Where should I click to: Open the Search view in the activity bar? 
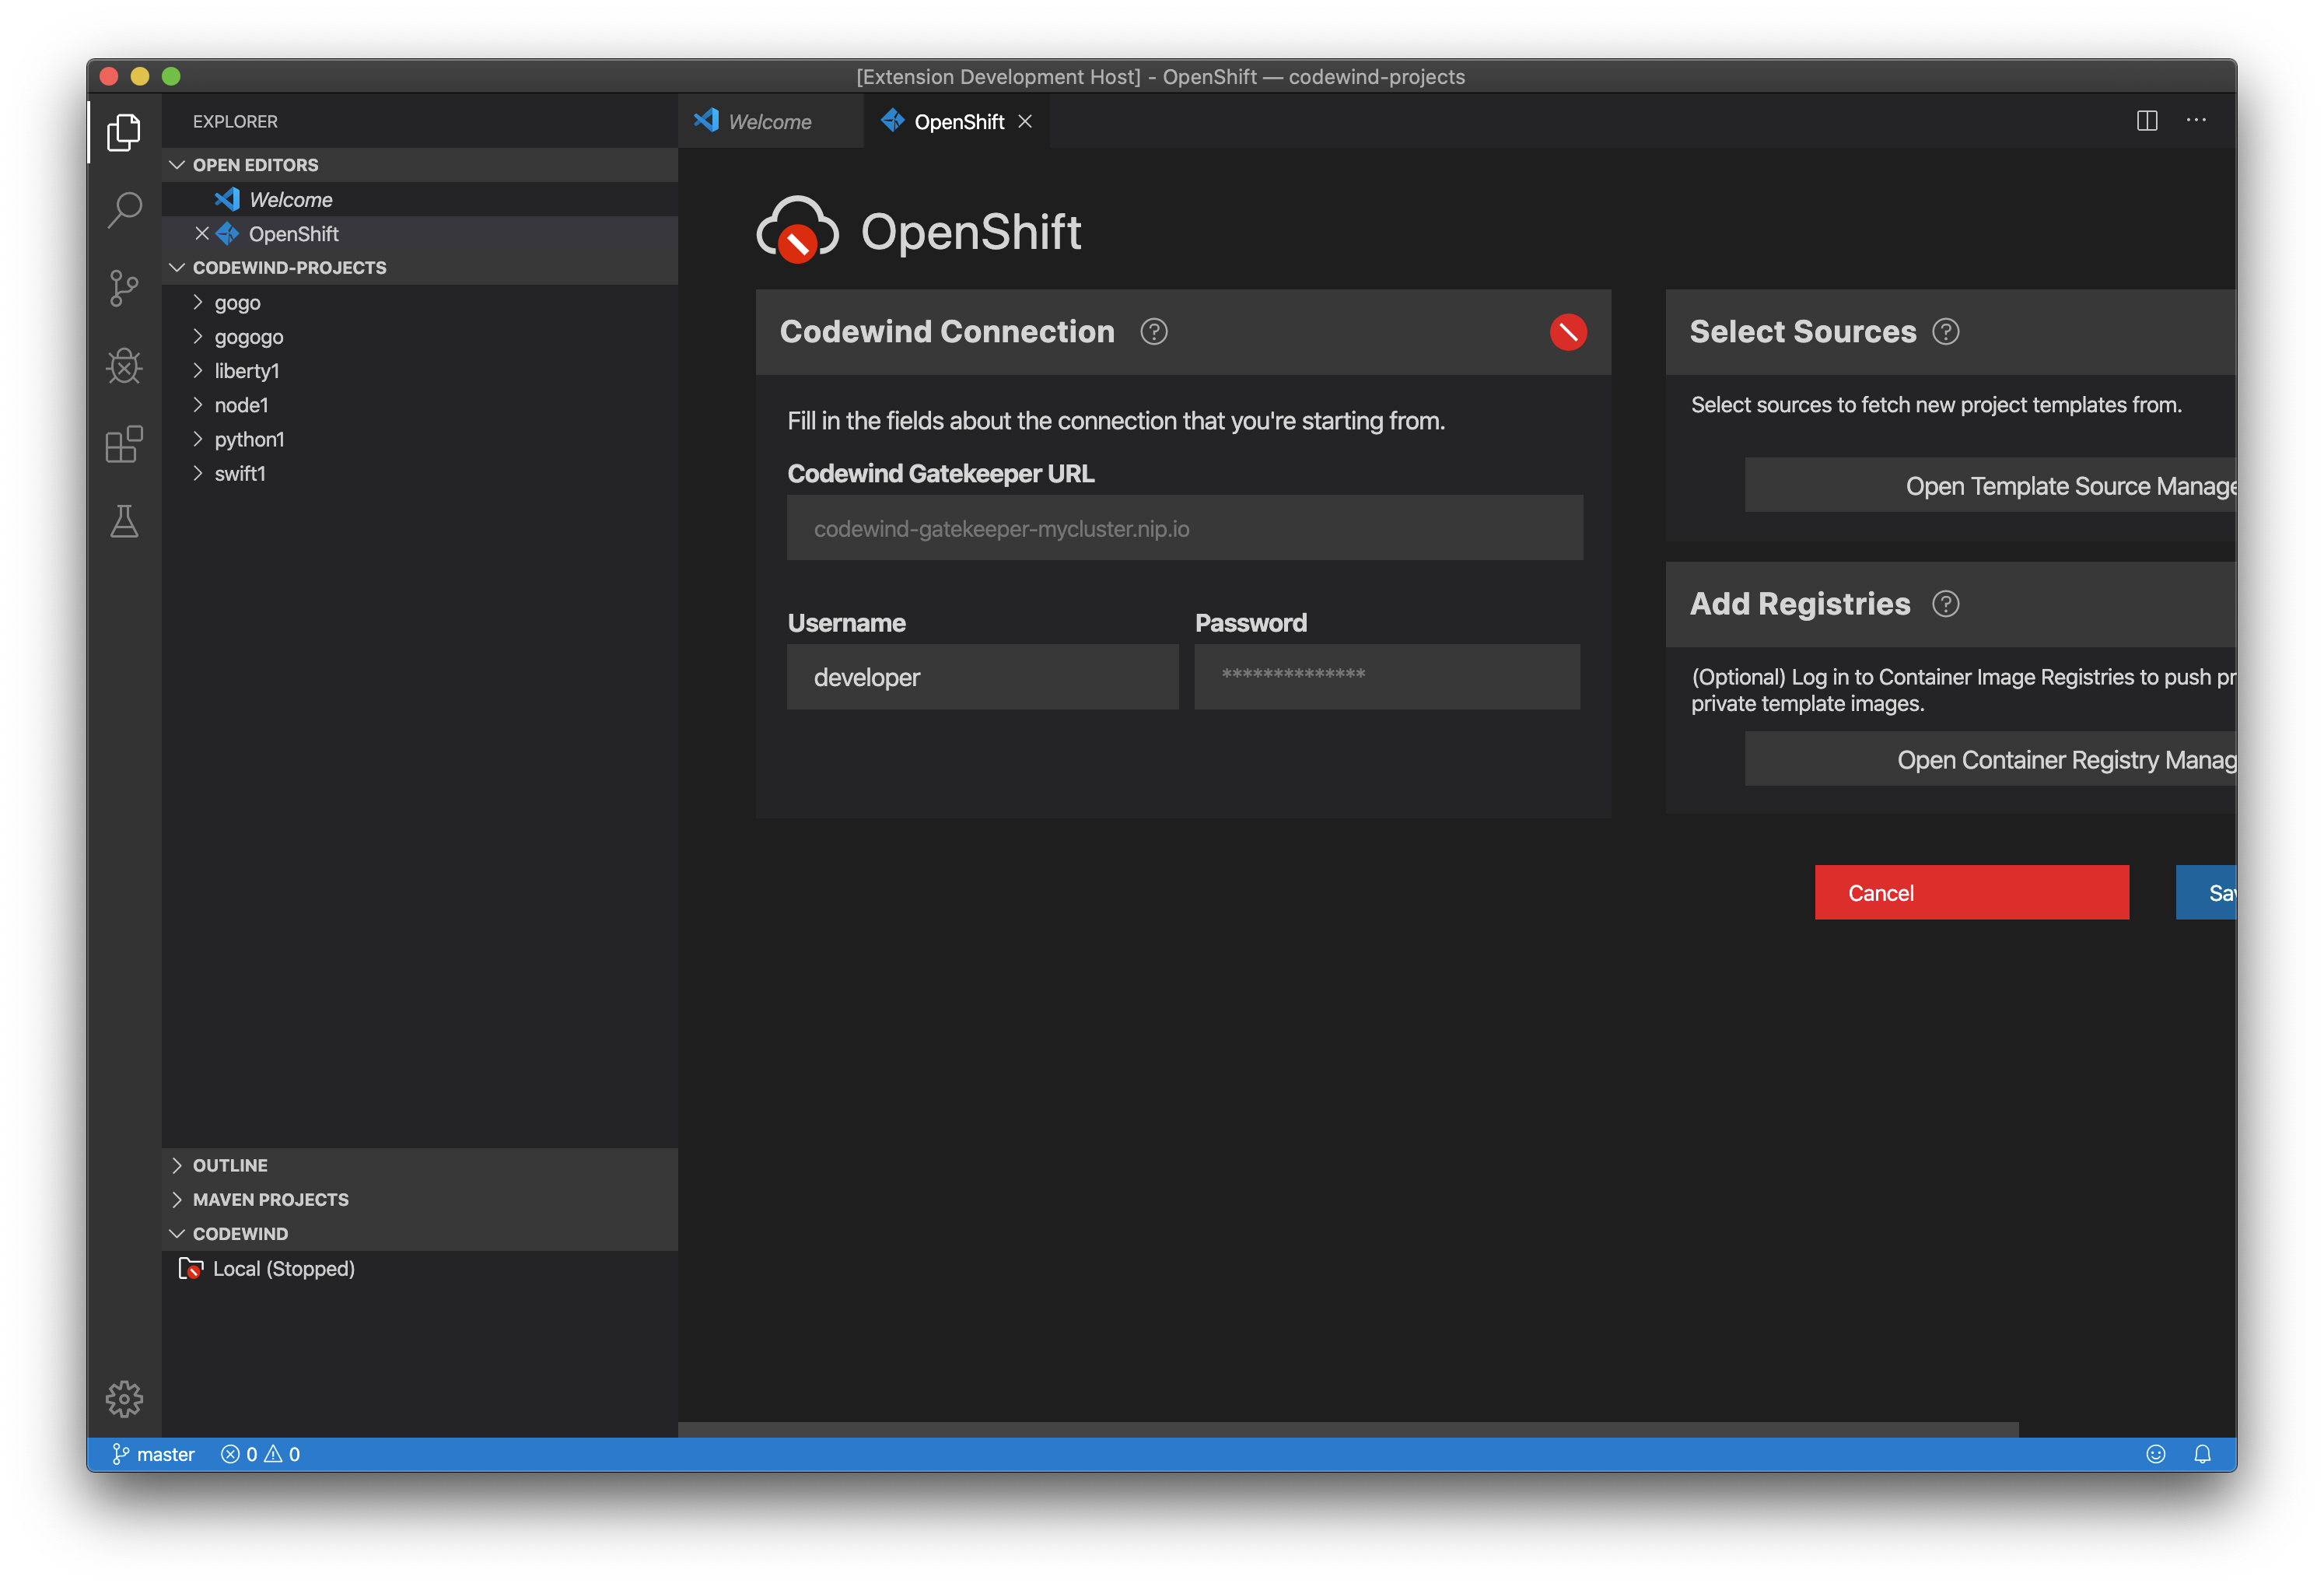pos(124,210)
